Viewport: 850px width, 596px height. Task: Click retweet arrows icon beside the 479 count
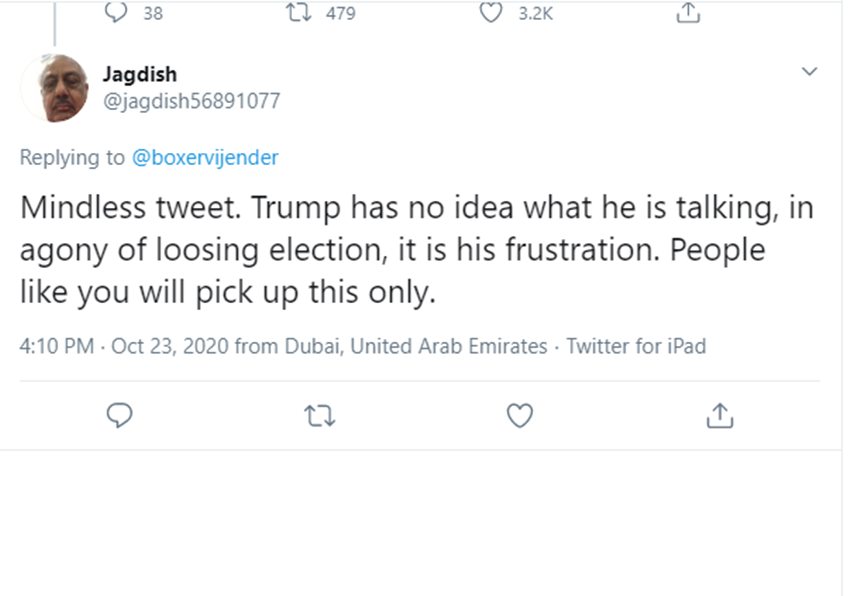(295, 13)
